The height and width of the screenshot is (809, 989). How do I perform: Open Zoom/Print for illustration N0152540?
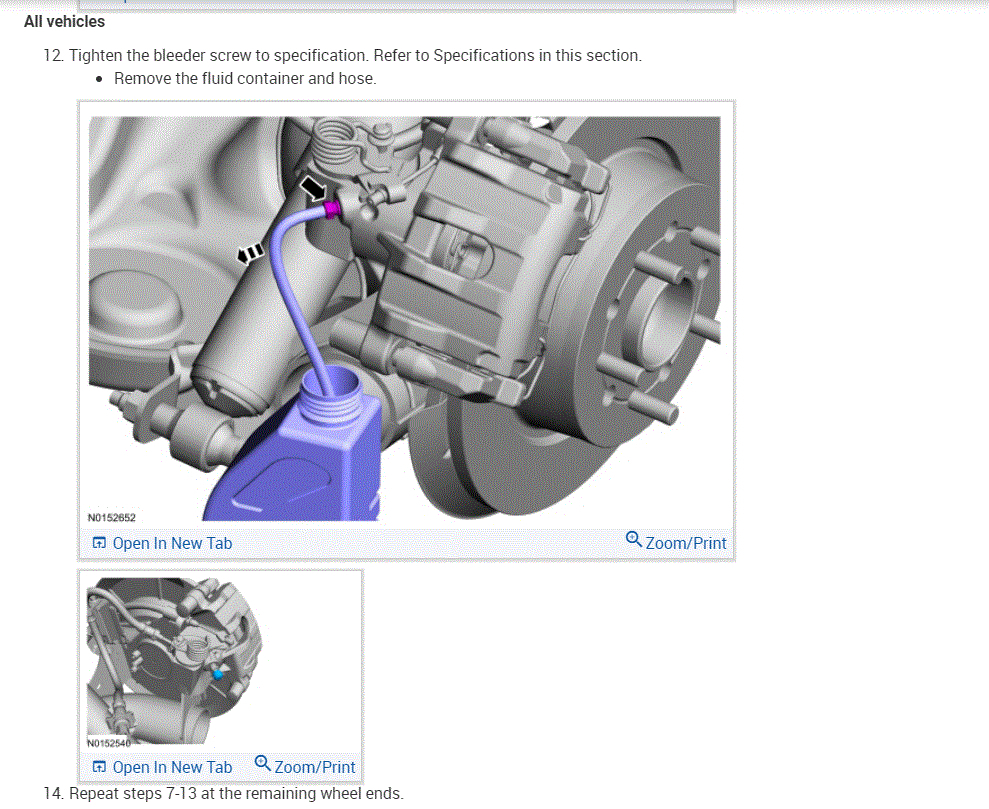click(305, 765)
